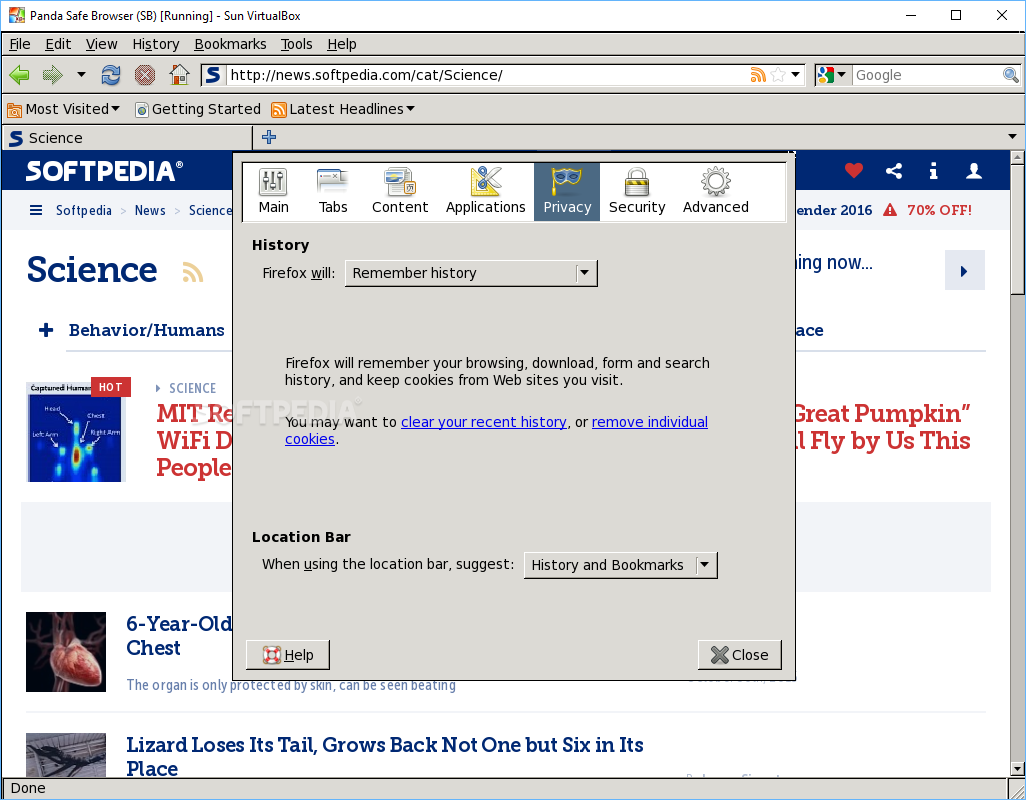Viewport: 1026px width, 800px height.
Task: Switch to the Advanced preferences pane
Action: coord(716,191)
